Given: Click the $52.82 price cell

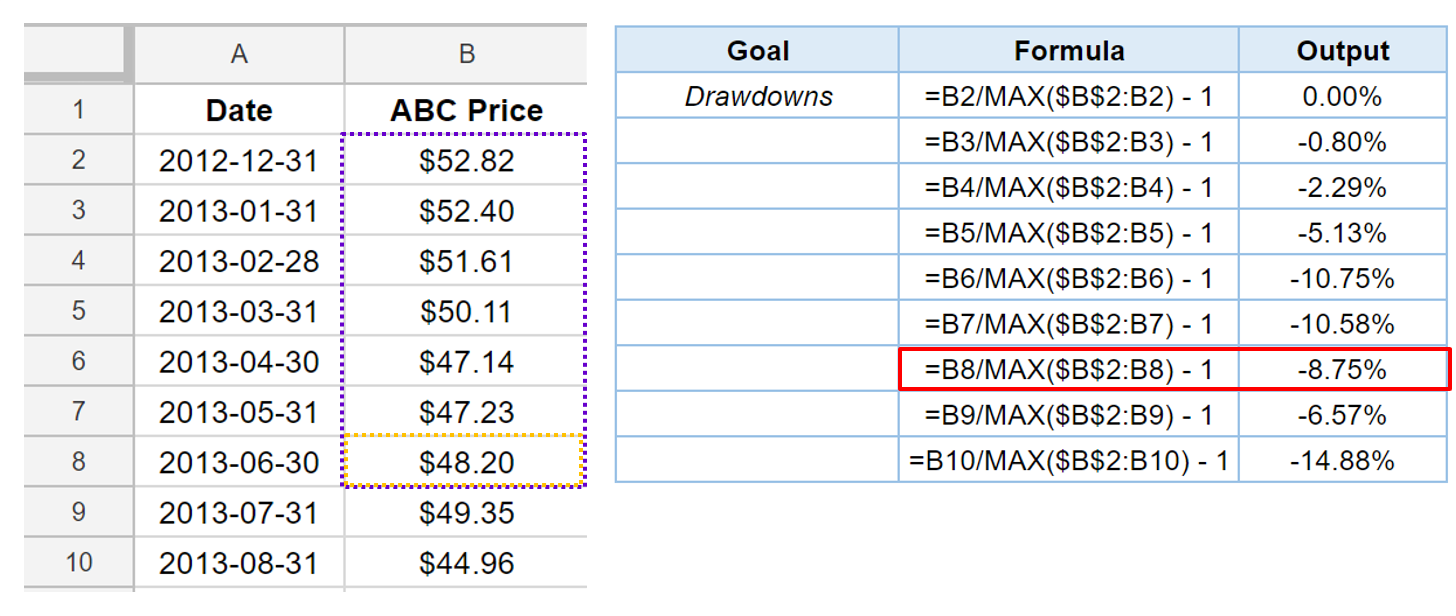Looking at the screenshot, I should click(x=466, y=161).
